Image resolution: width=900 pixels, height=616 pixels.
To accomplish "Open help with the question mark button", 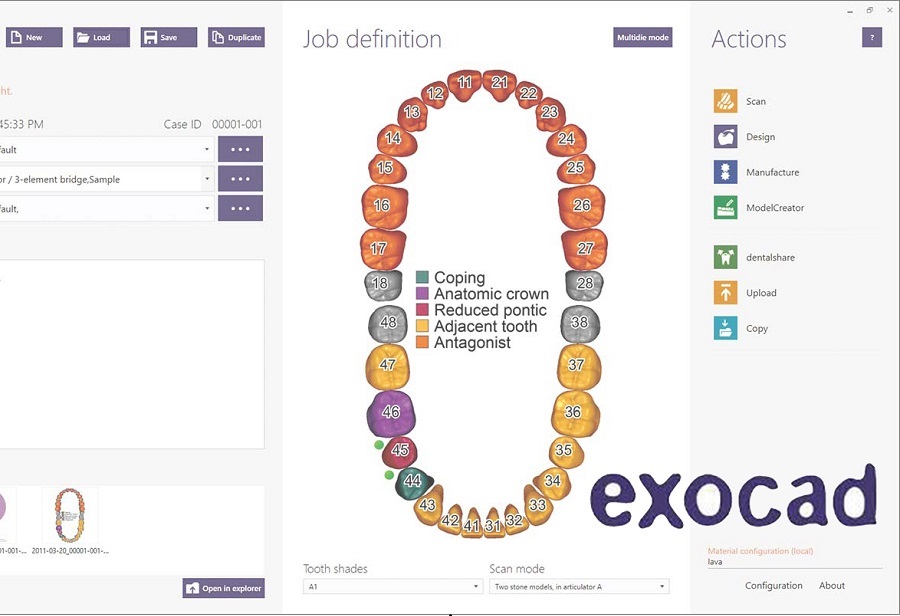I will coord(872,38).
